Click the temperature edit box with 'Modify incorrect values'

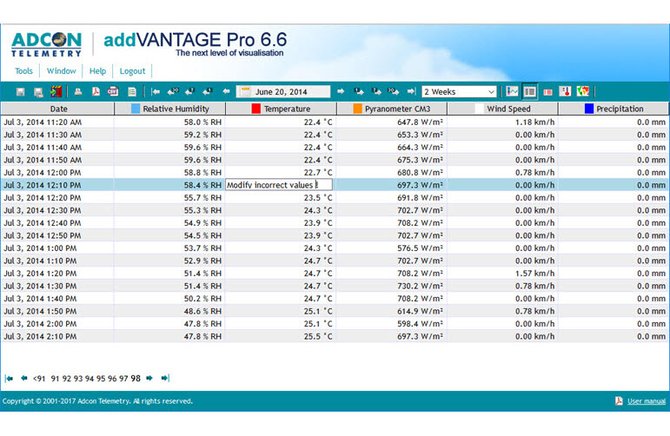pos(279,185)
